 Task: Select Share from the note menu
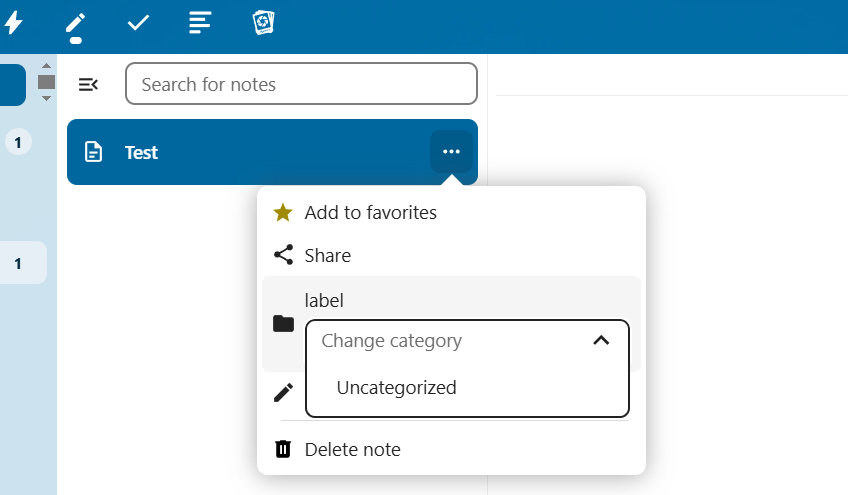point(328,255)
